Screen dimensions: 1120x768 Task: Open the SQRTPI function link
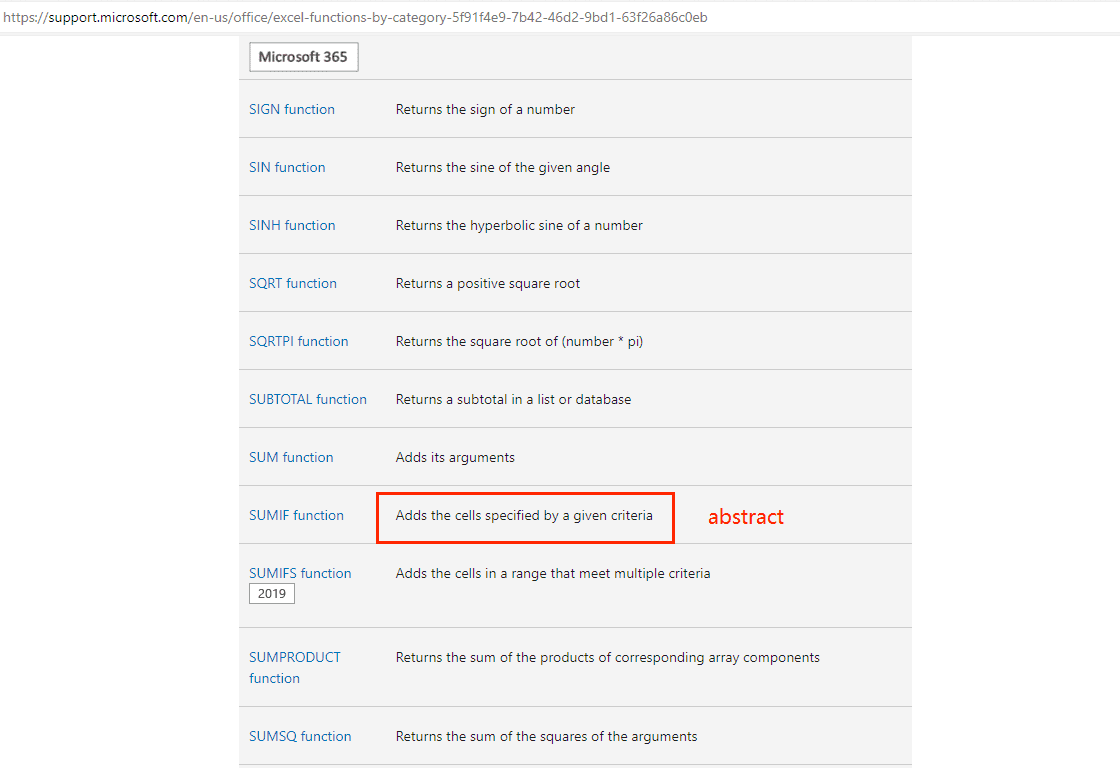coord(298,341)
